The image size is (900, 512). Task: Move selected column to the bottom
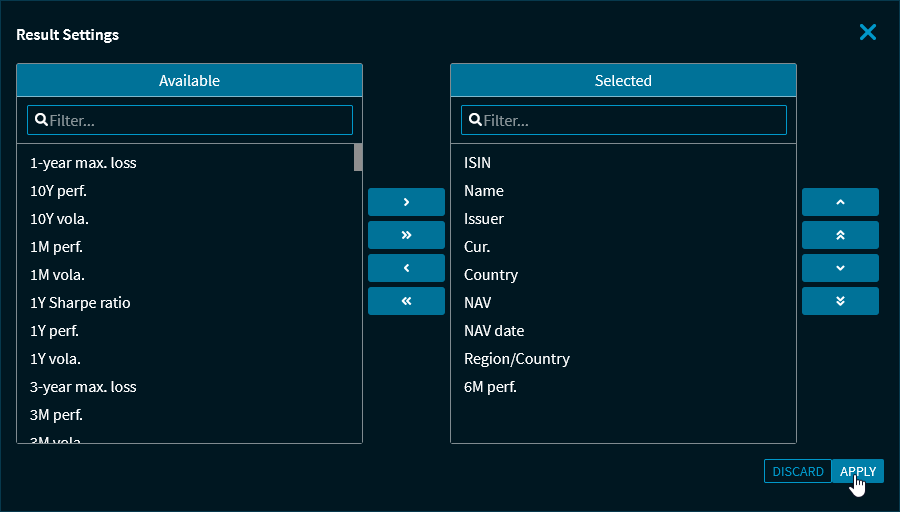click(x=840, y=301)
